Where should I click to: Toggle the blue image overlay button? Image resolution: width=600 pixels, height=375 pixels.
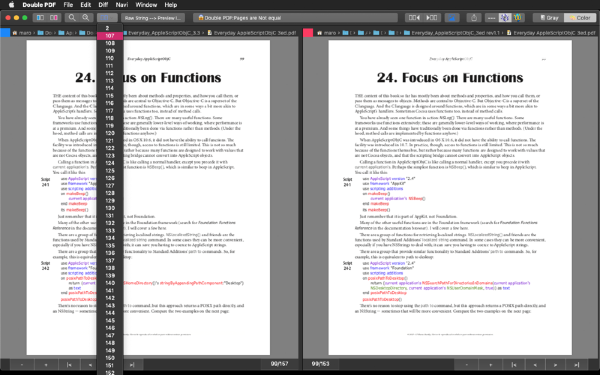click(x=452, y=18)
